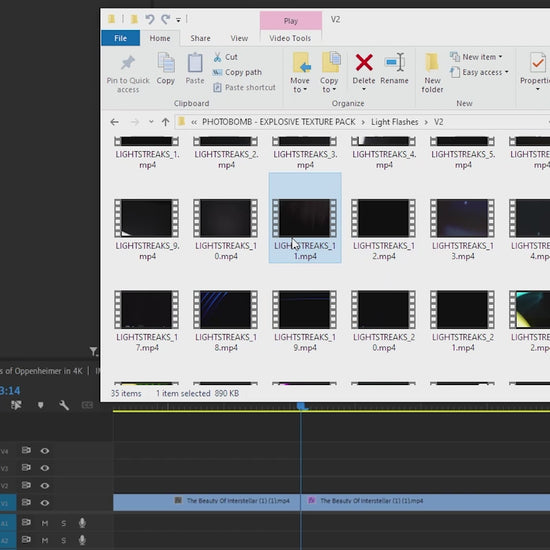This screenshot has width=550, height=550.
Task: Click the Cut scissors icon
Action: [x=217, y=57]
